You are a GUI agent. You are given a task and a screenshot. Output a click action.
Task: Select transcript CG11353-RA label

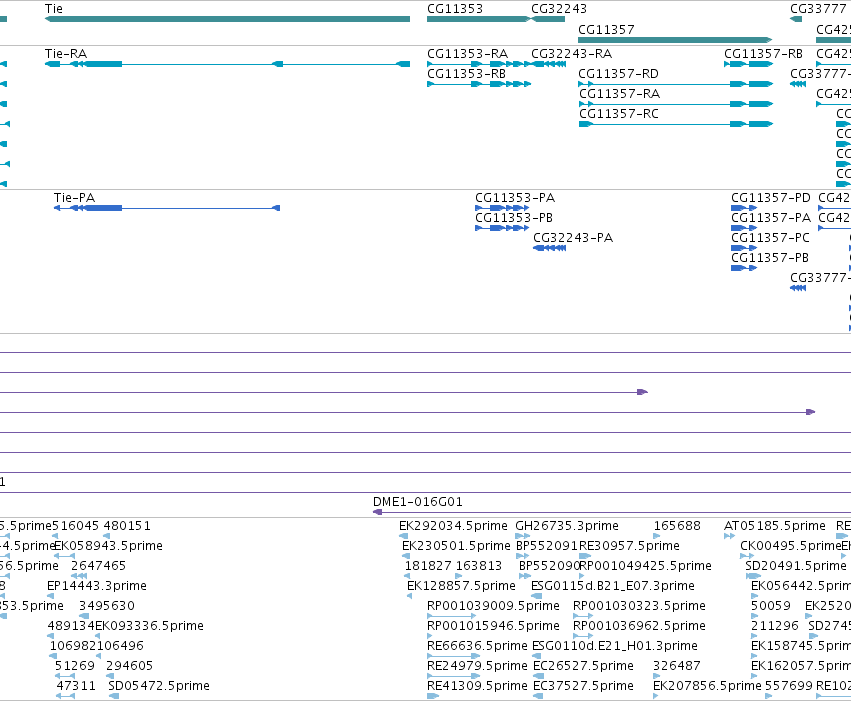(468, 54)
